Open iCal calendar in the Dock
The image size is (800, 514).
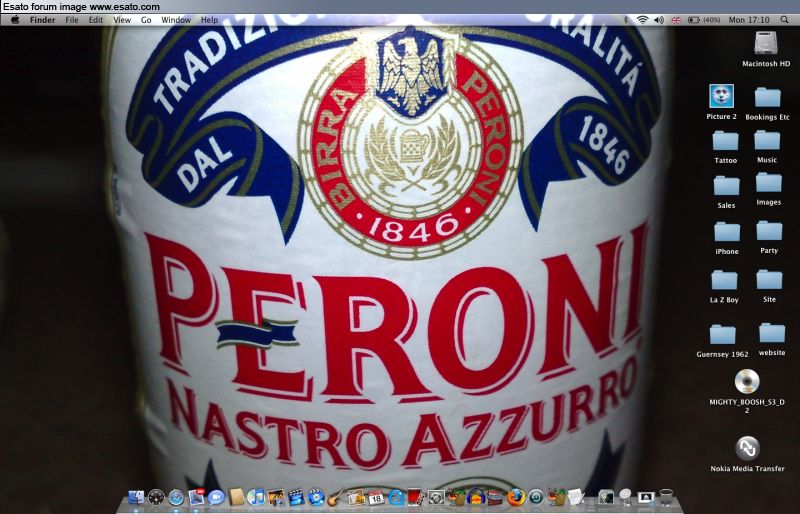(x=376, y=497)
